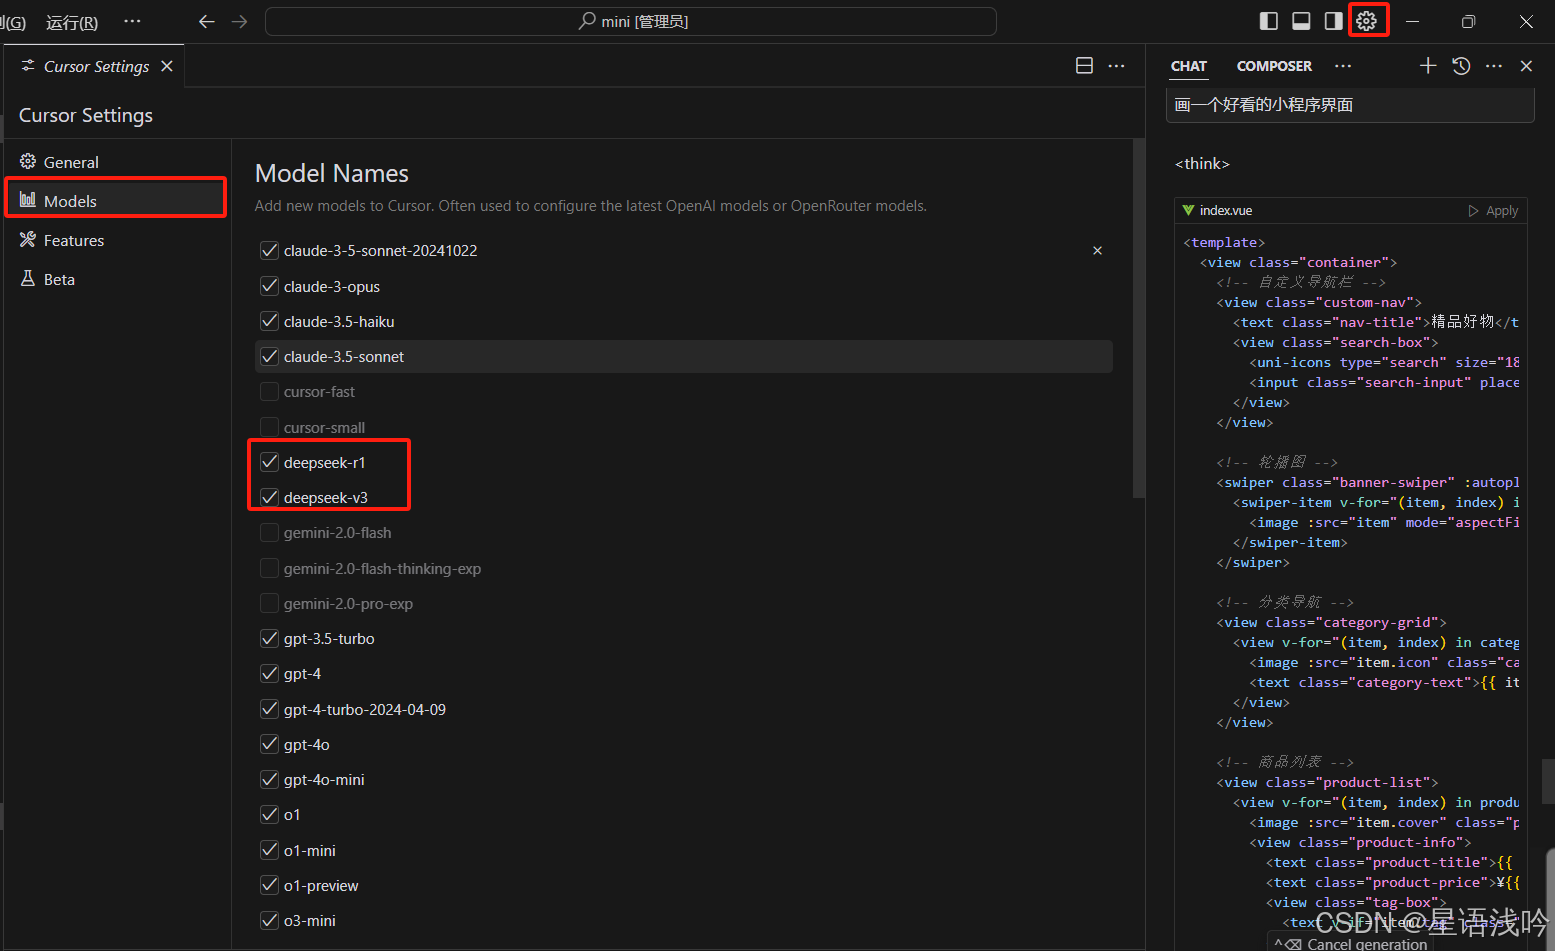The width and height of the screenshot is (1555, 951).
Task: Toggle gpt-4-turbo-2024-04-09 checkbox
Action: 269,709
